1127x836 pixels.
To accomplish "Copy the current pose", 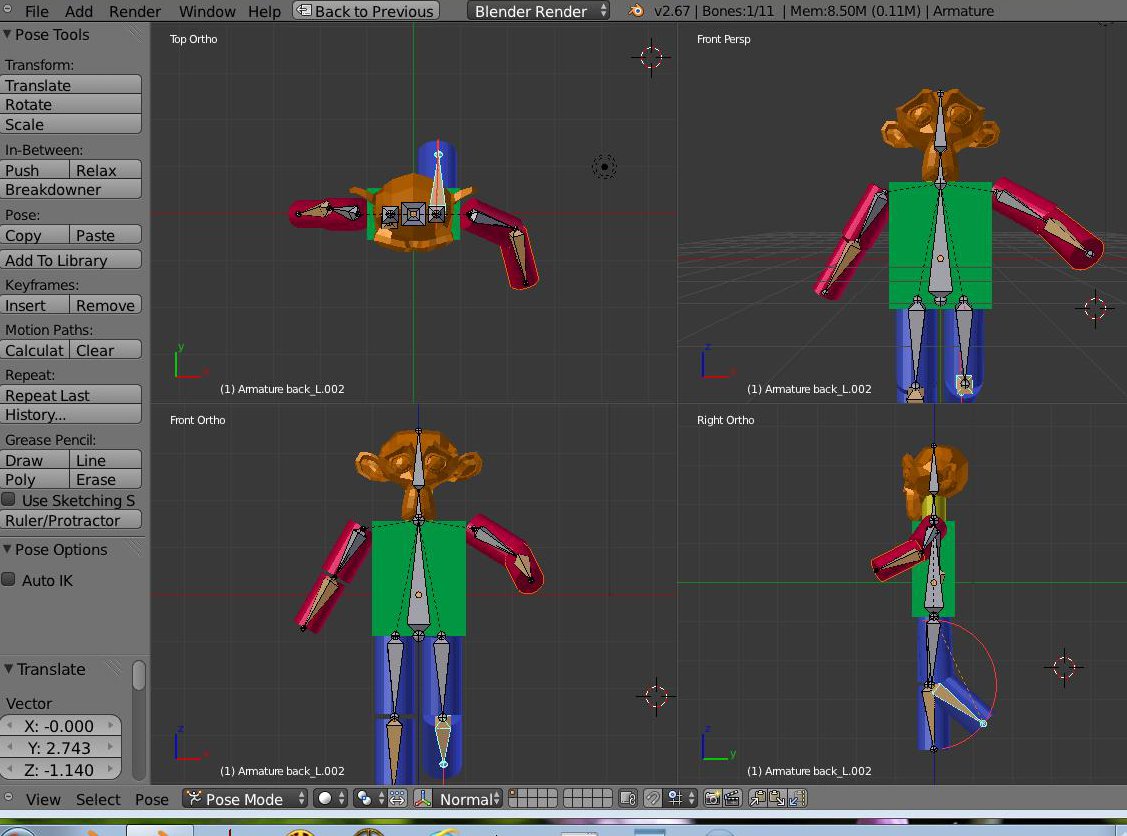I will pos(35,235).
